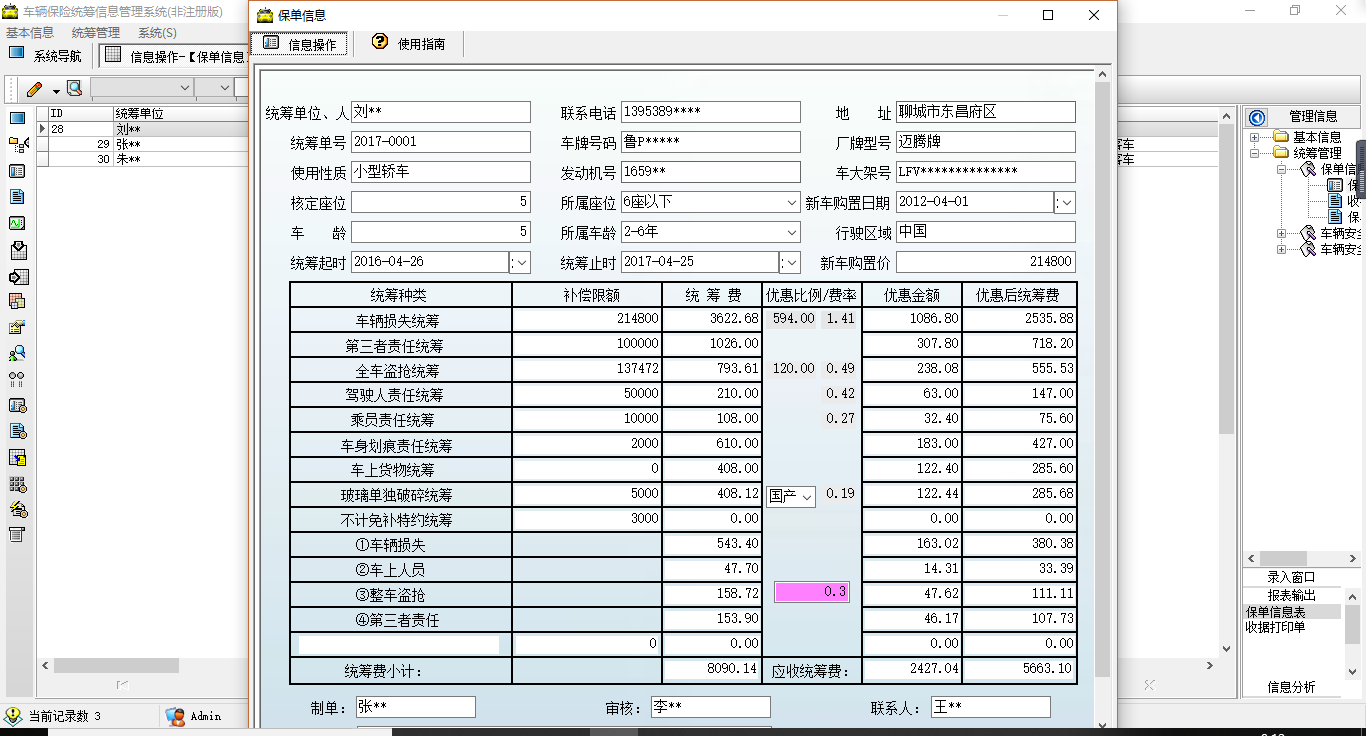Click the 系统导航 navigation button
Screen dimensions: 1366x736
[x=46, y=56]
